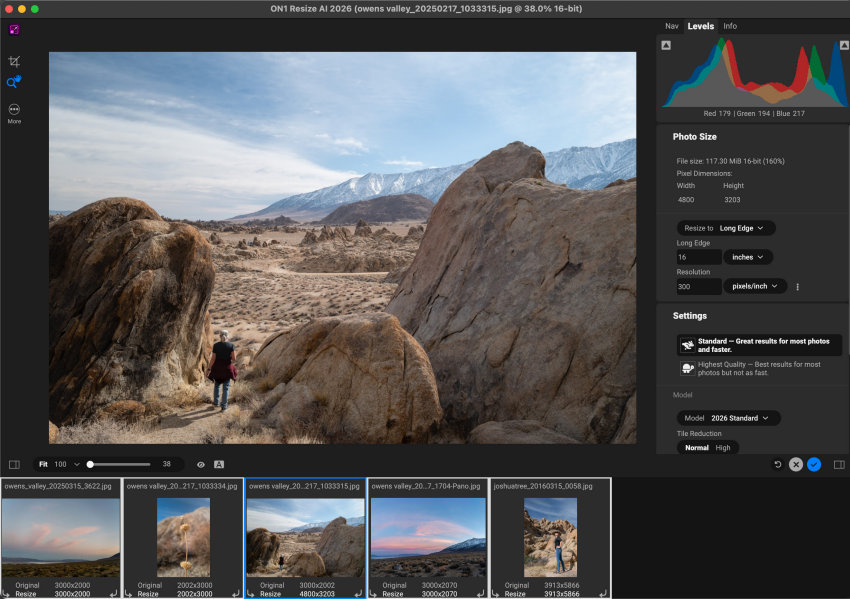Apply with the blue checkmark button
The height and width of the screenshot is (599, 850).
pos(814,465)
